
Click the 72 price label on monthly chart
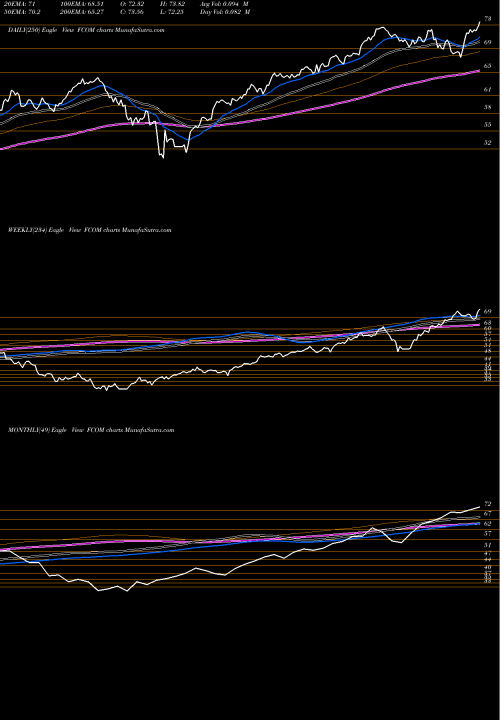point(488,504)
